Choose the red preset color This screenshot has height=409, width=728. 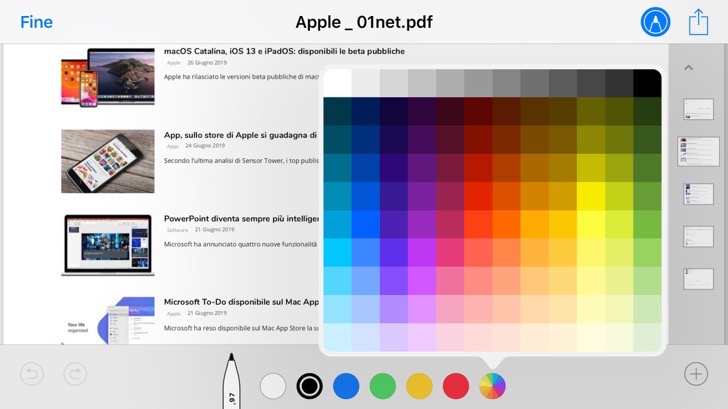pyautogui.click(x=455, y=386)
